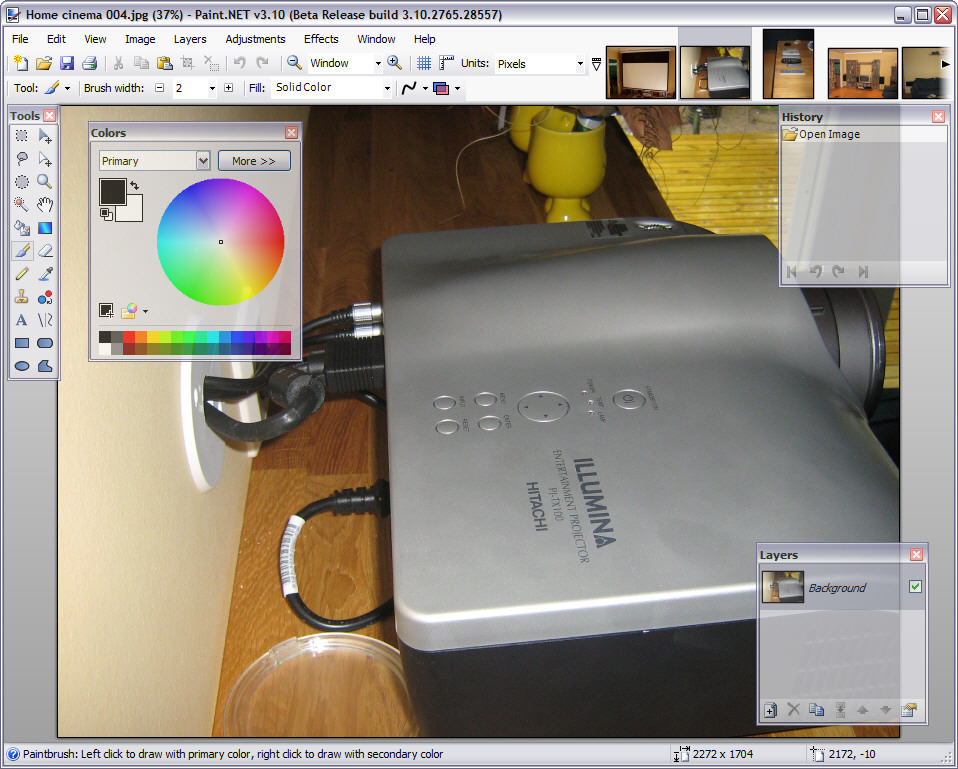
Task: Open the Primary color selector dropdown
Action: [203, 161]
